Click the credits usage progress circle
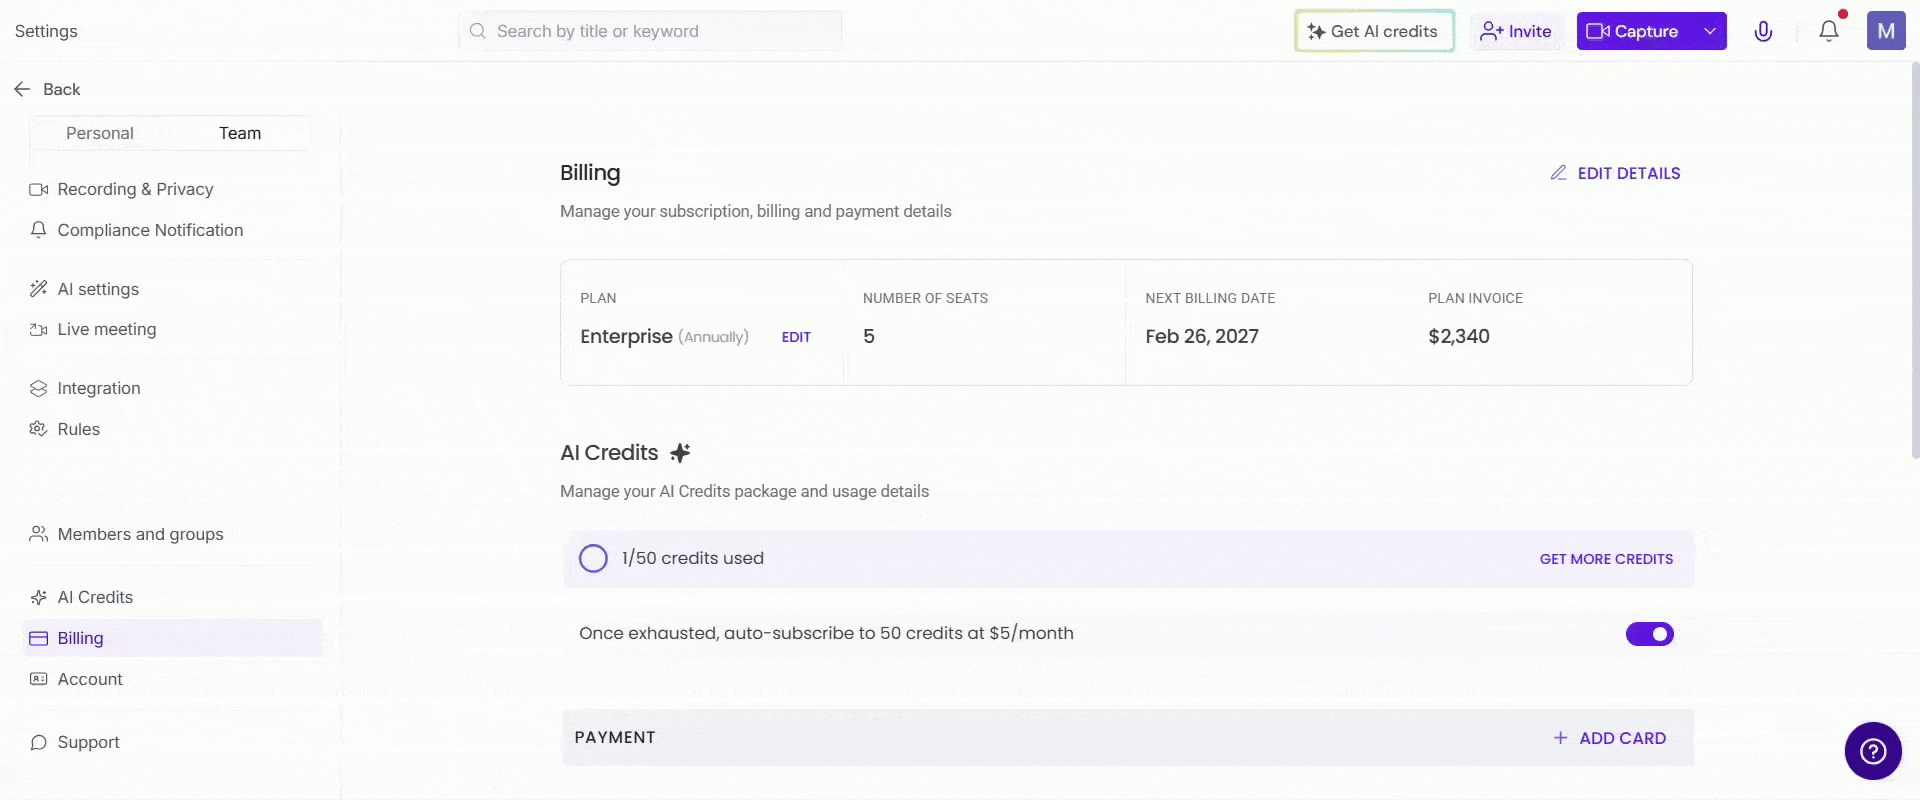Image resolution: width=1920 pixels, height=800 pixels. (x=593, y=558)
